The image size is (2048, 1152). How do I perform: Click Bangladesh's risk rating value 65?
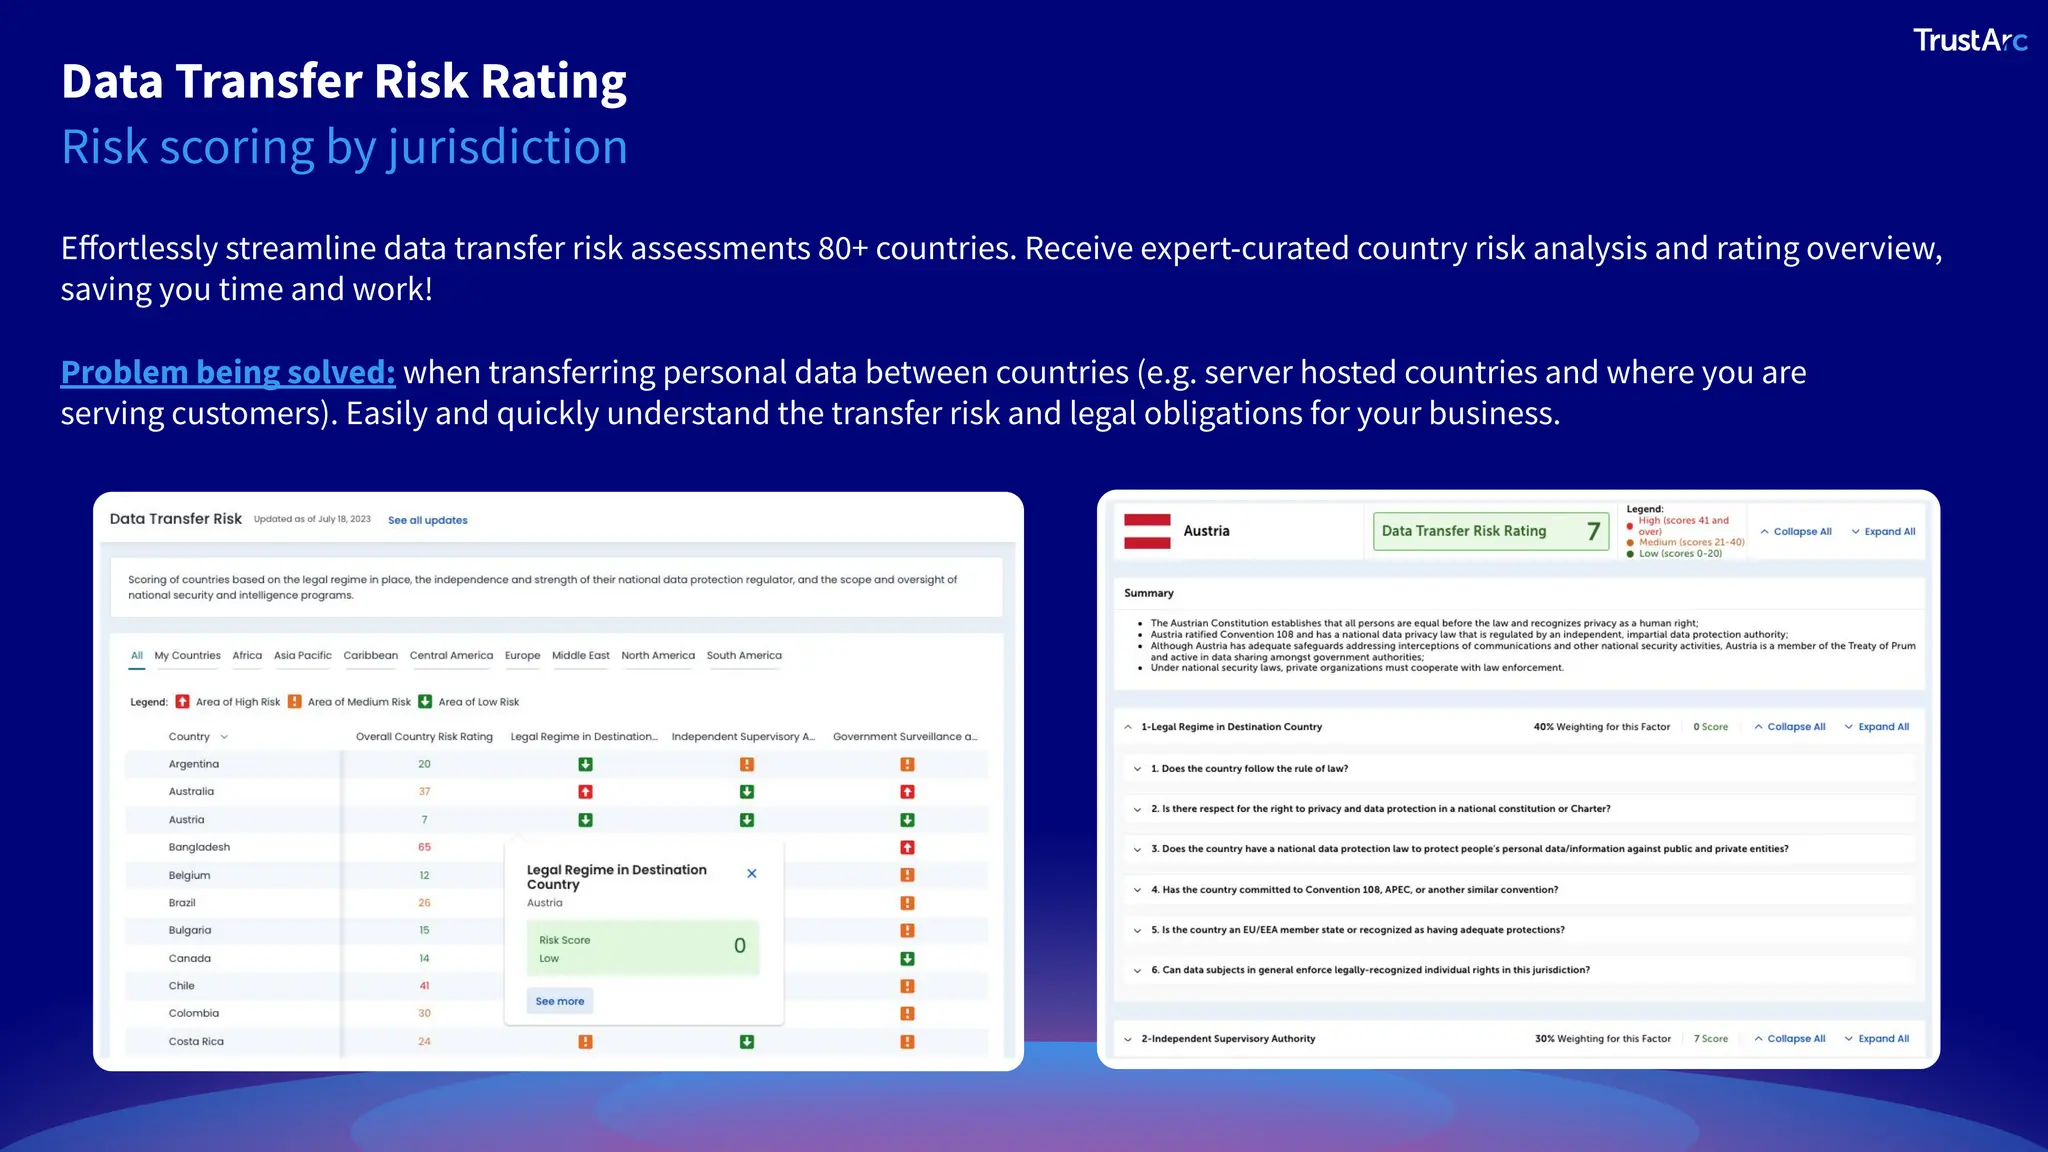coord(424,847)
